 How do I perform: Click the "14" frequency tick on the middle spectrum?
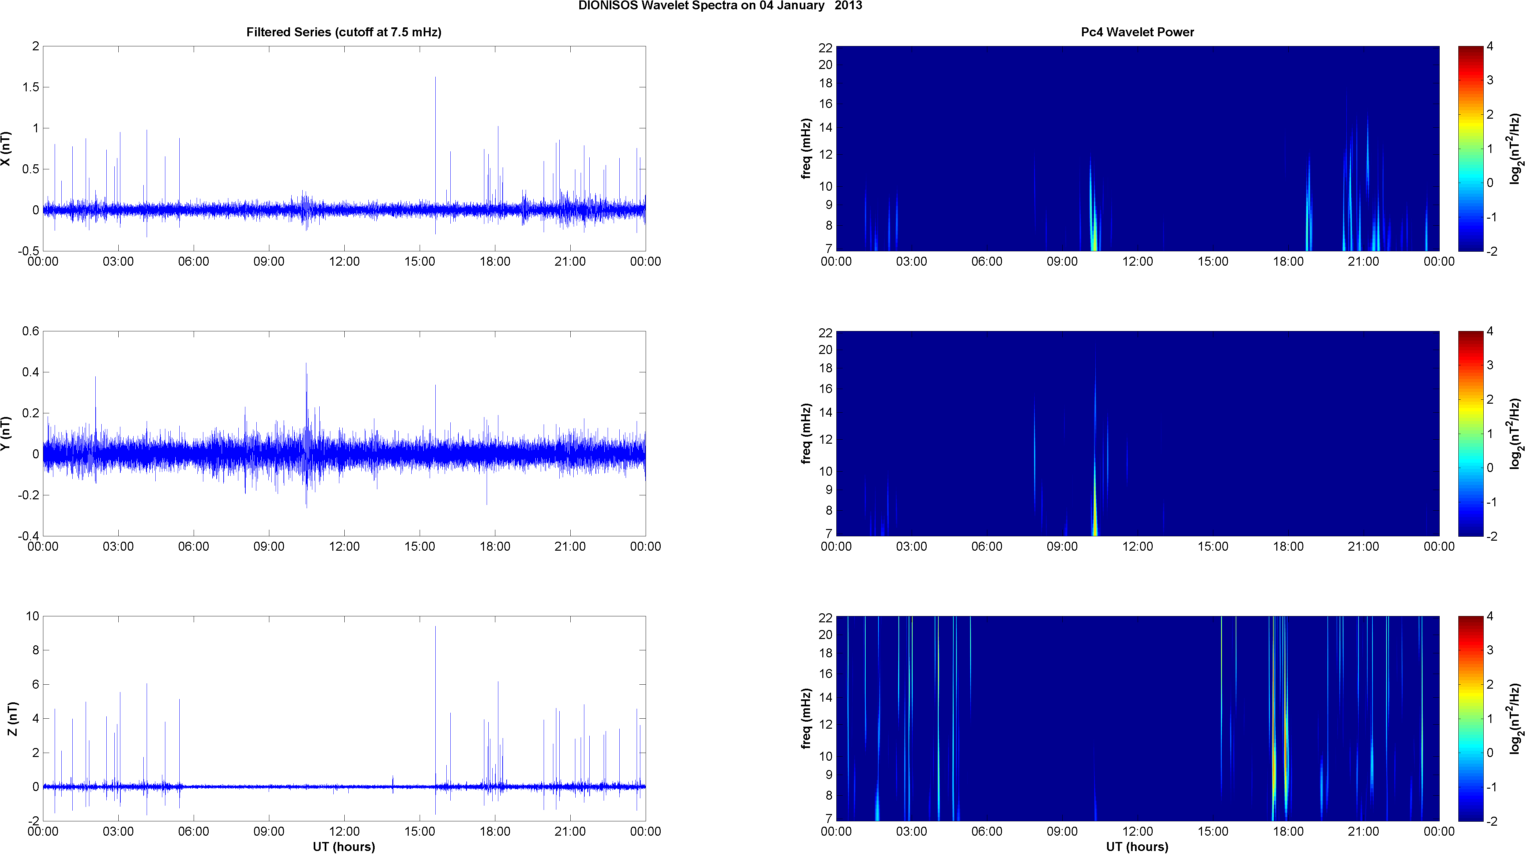click(826, 412)
